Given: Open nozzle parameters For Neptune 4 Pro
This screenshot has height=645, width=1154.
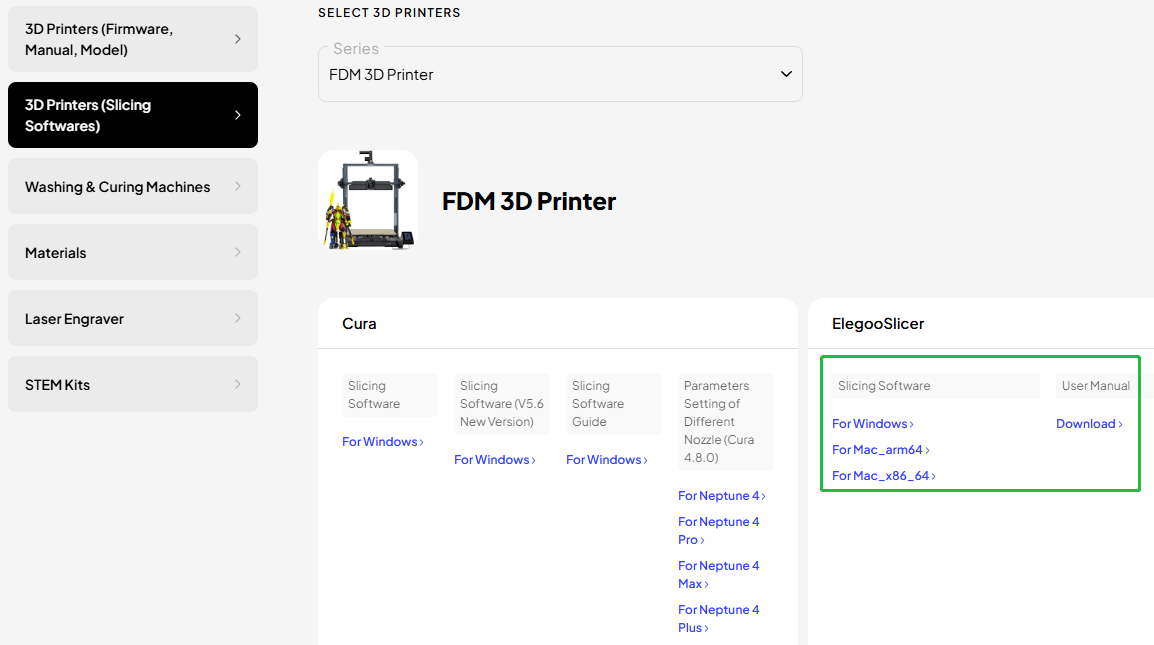Looking at the screenshot, I should coord(718,531).
